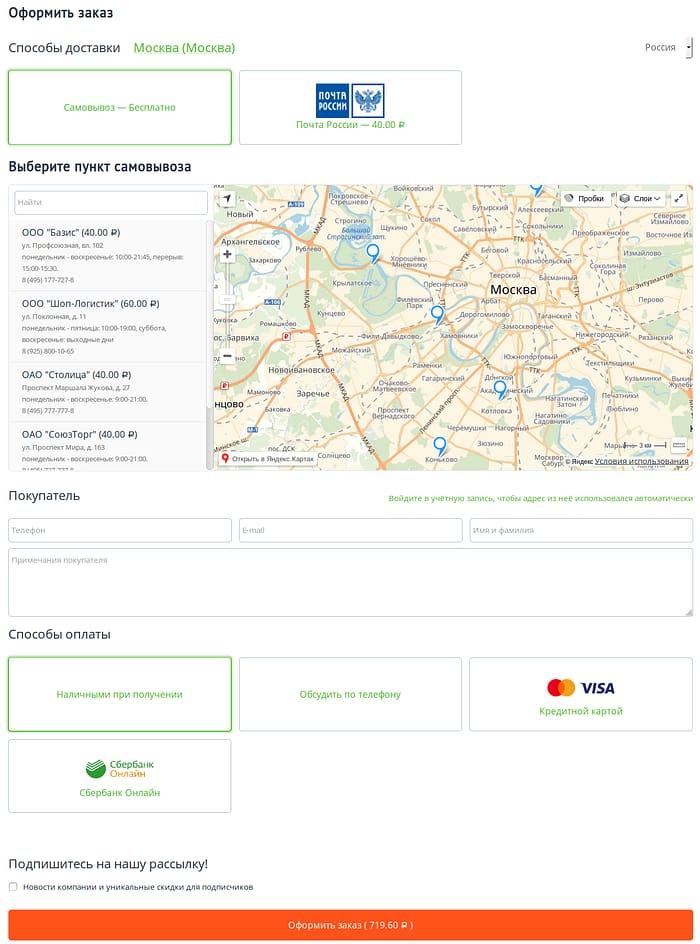Open the Россия country dropdown
Screen dimensions: 700x944
pyautogui.click(x=666, y=47)
